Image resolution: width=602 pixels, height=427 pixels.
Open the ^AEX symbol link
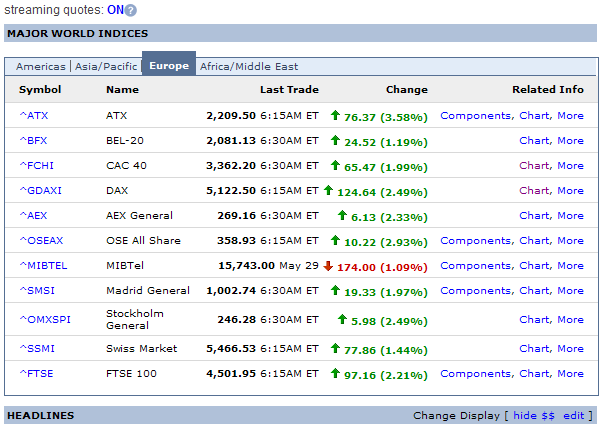click(x=33, y=215)
